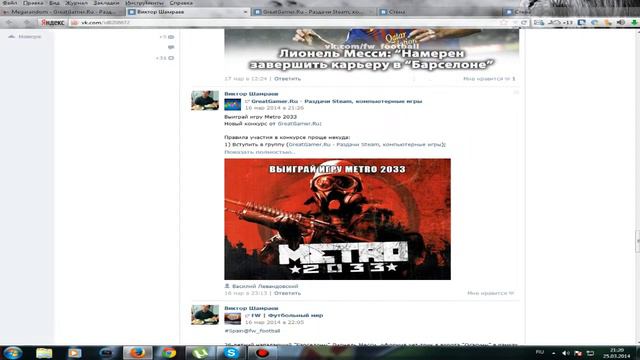Click the #Spain@fw_football hashtag

[x=252, y=331]
